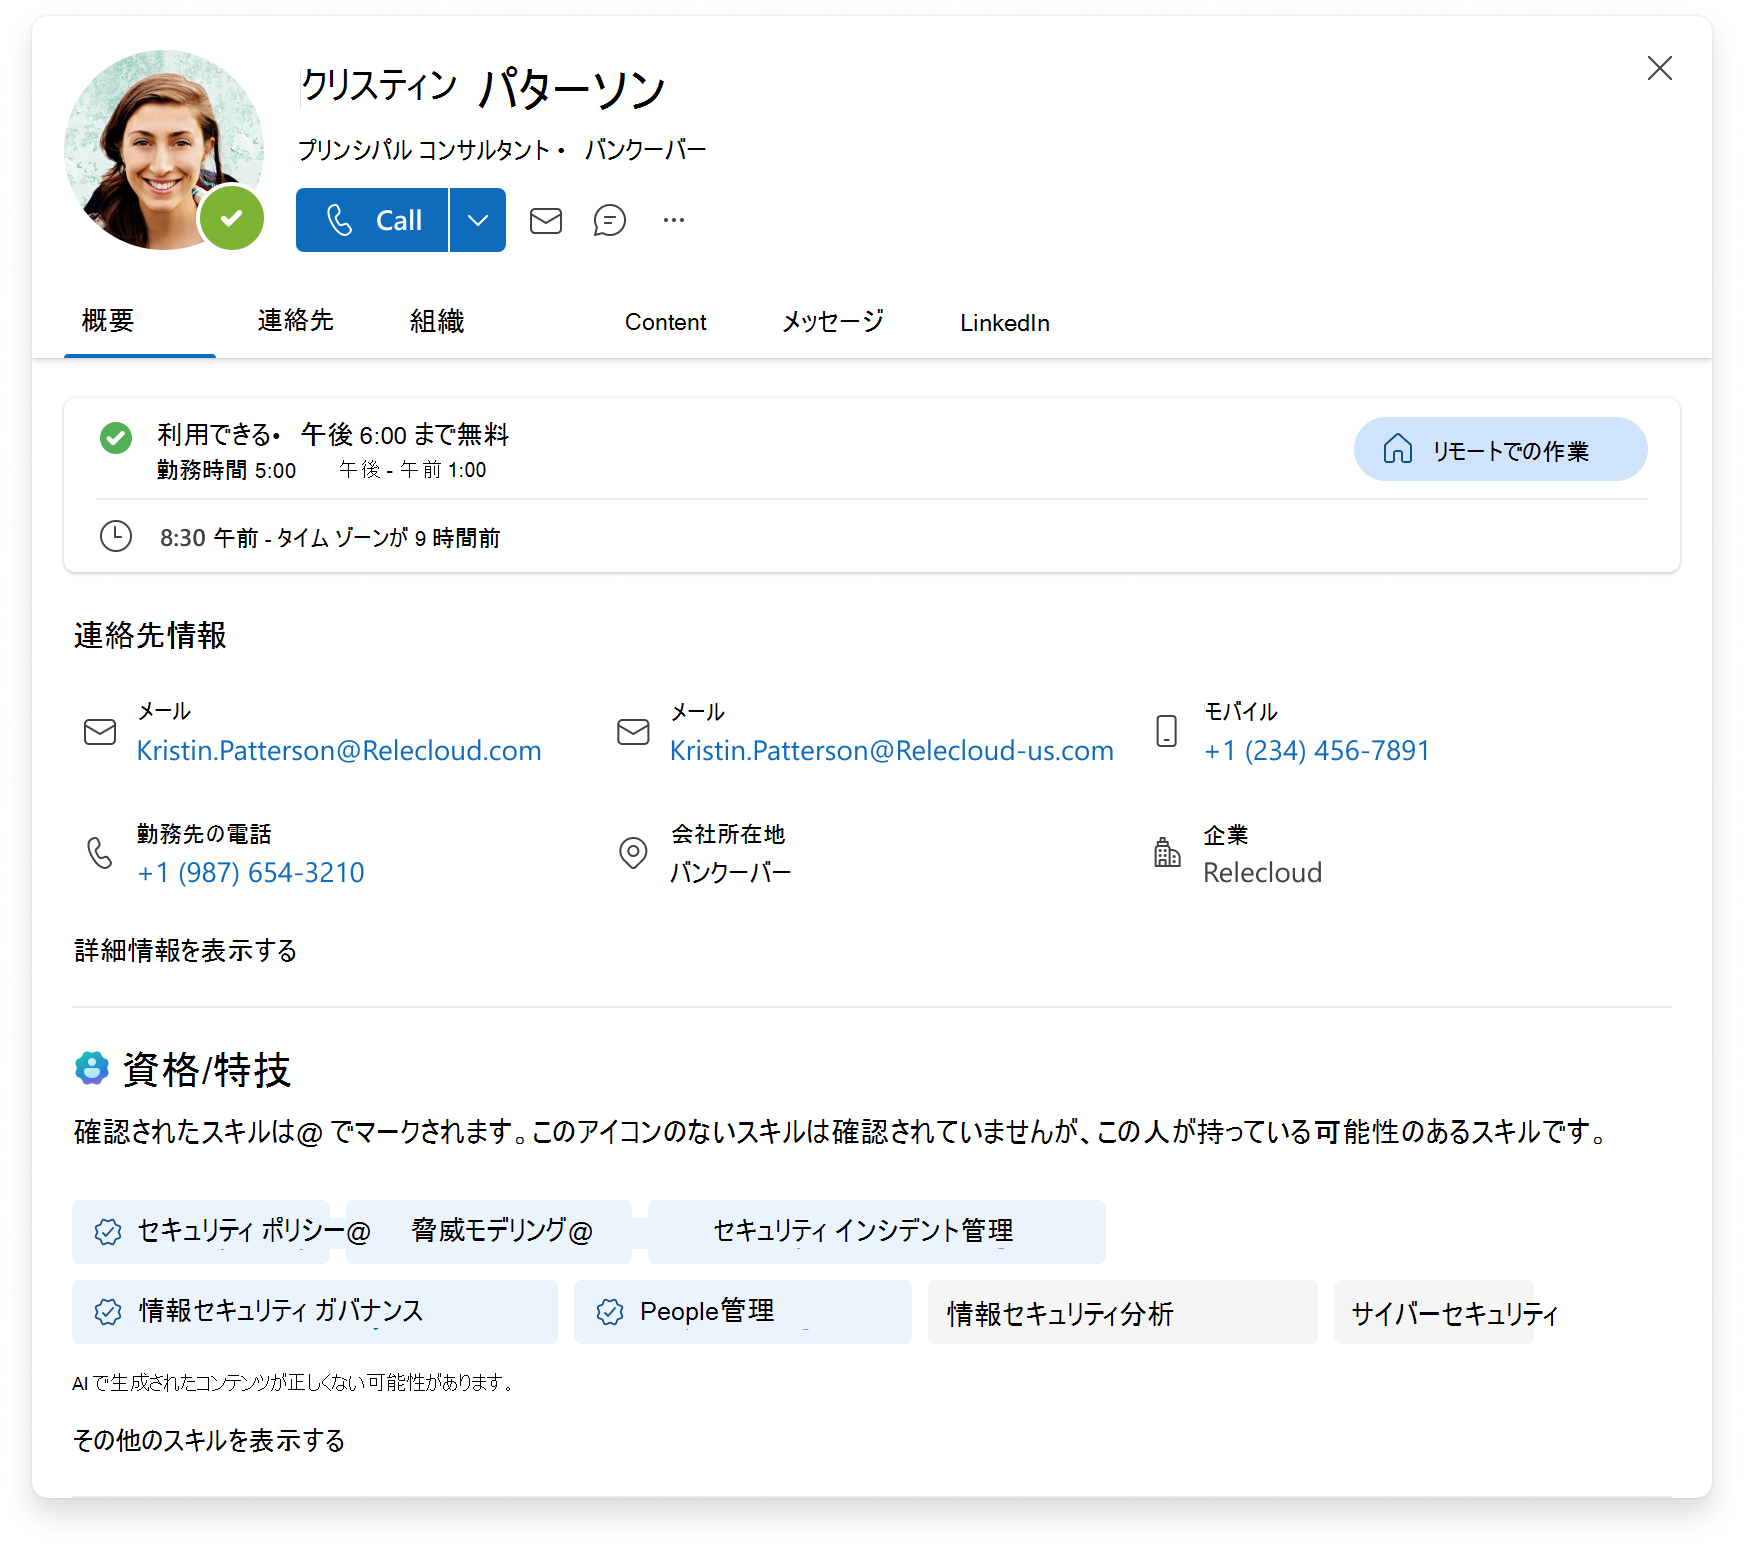Select the 概要 tab

(108, 321)
